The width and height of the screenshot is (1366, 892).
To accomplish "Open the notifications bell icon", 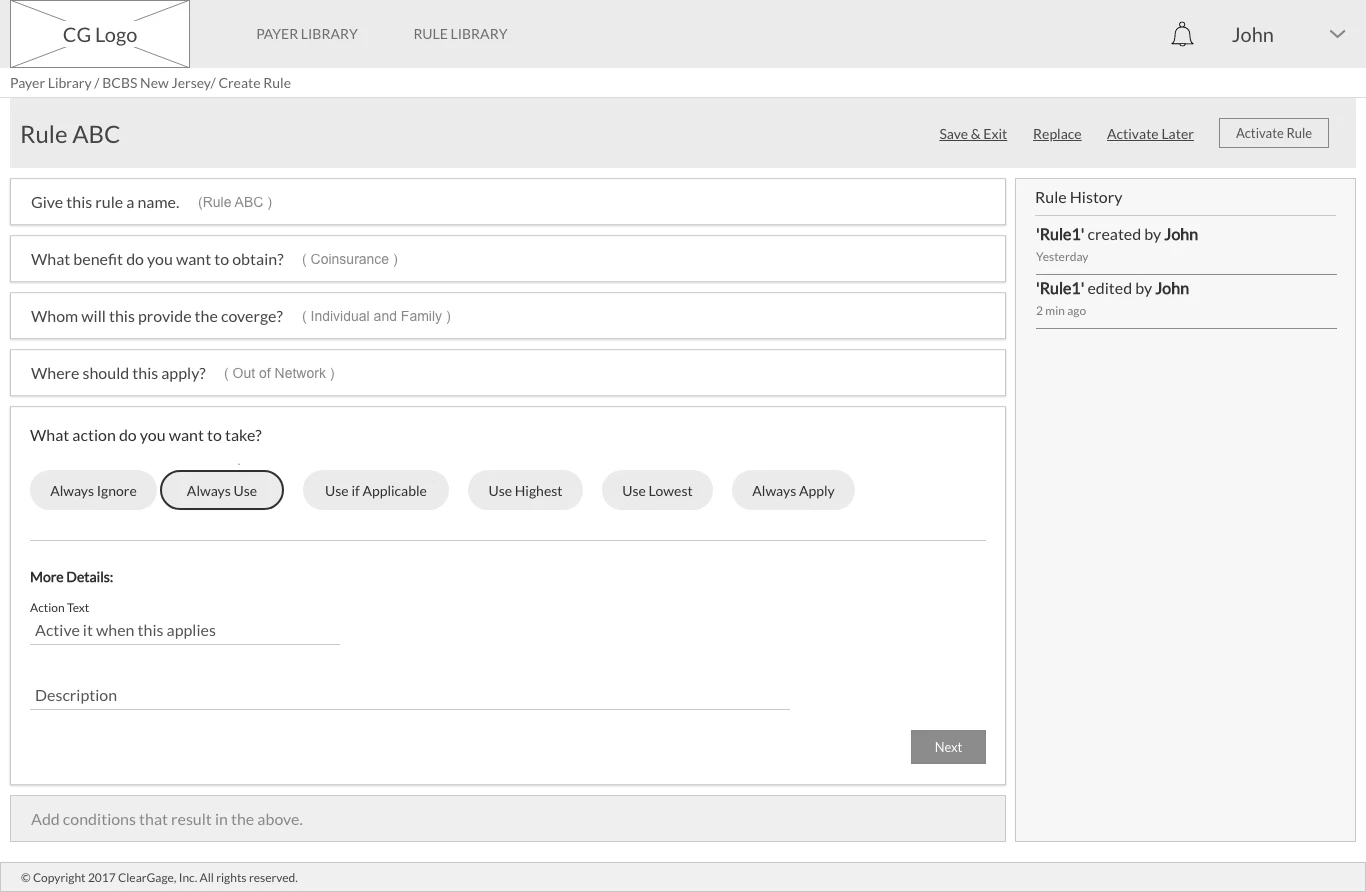I will pos(1182,35).
